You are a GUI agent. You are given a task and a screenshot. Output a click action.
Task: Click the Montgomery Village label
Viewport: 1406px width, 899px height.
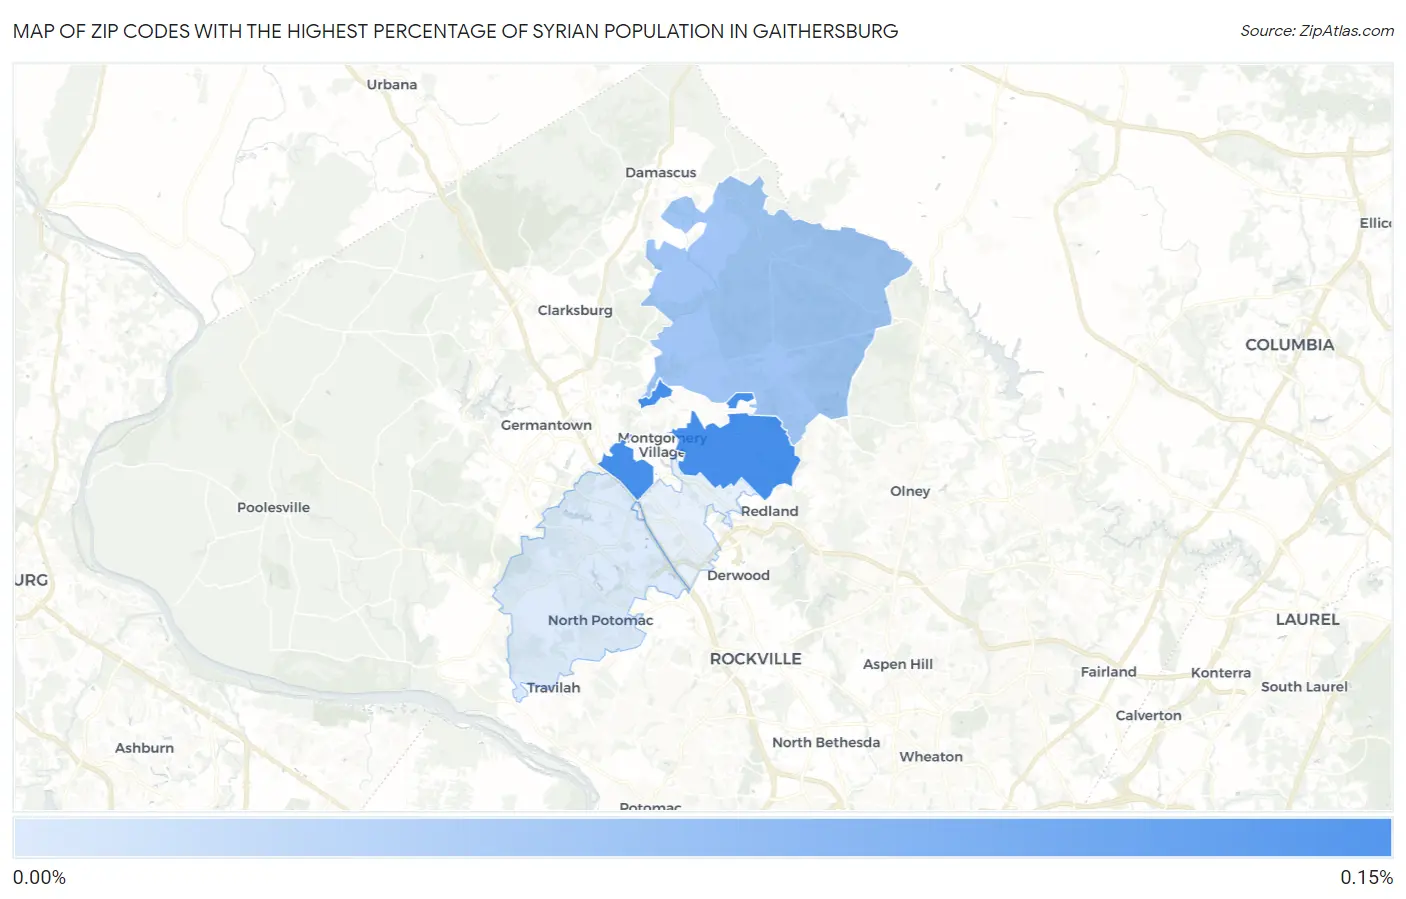[662, 445]
